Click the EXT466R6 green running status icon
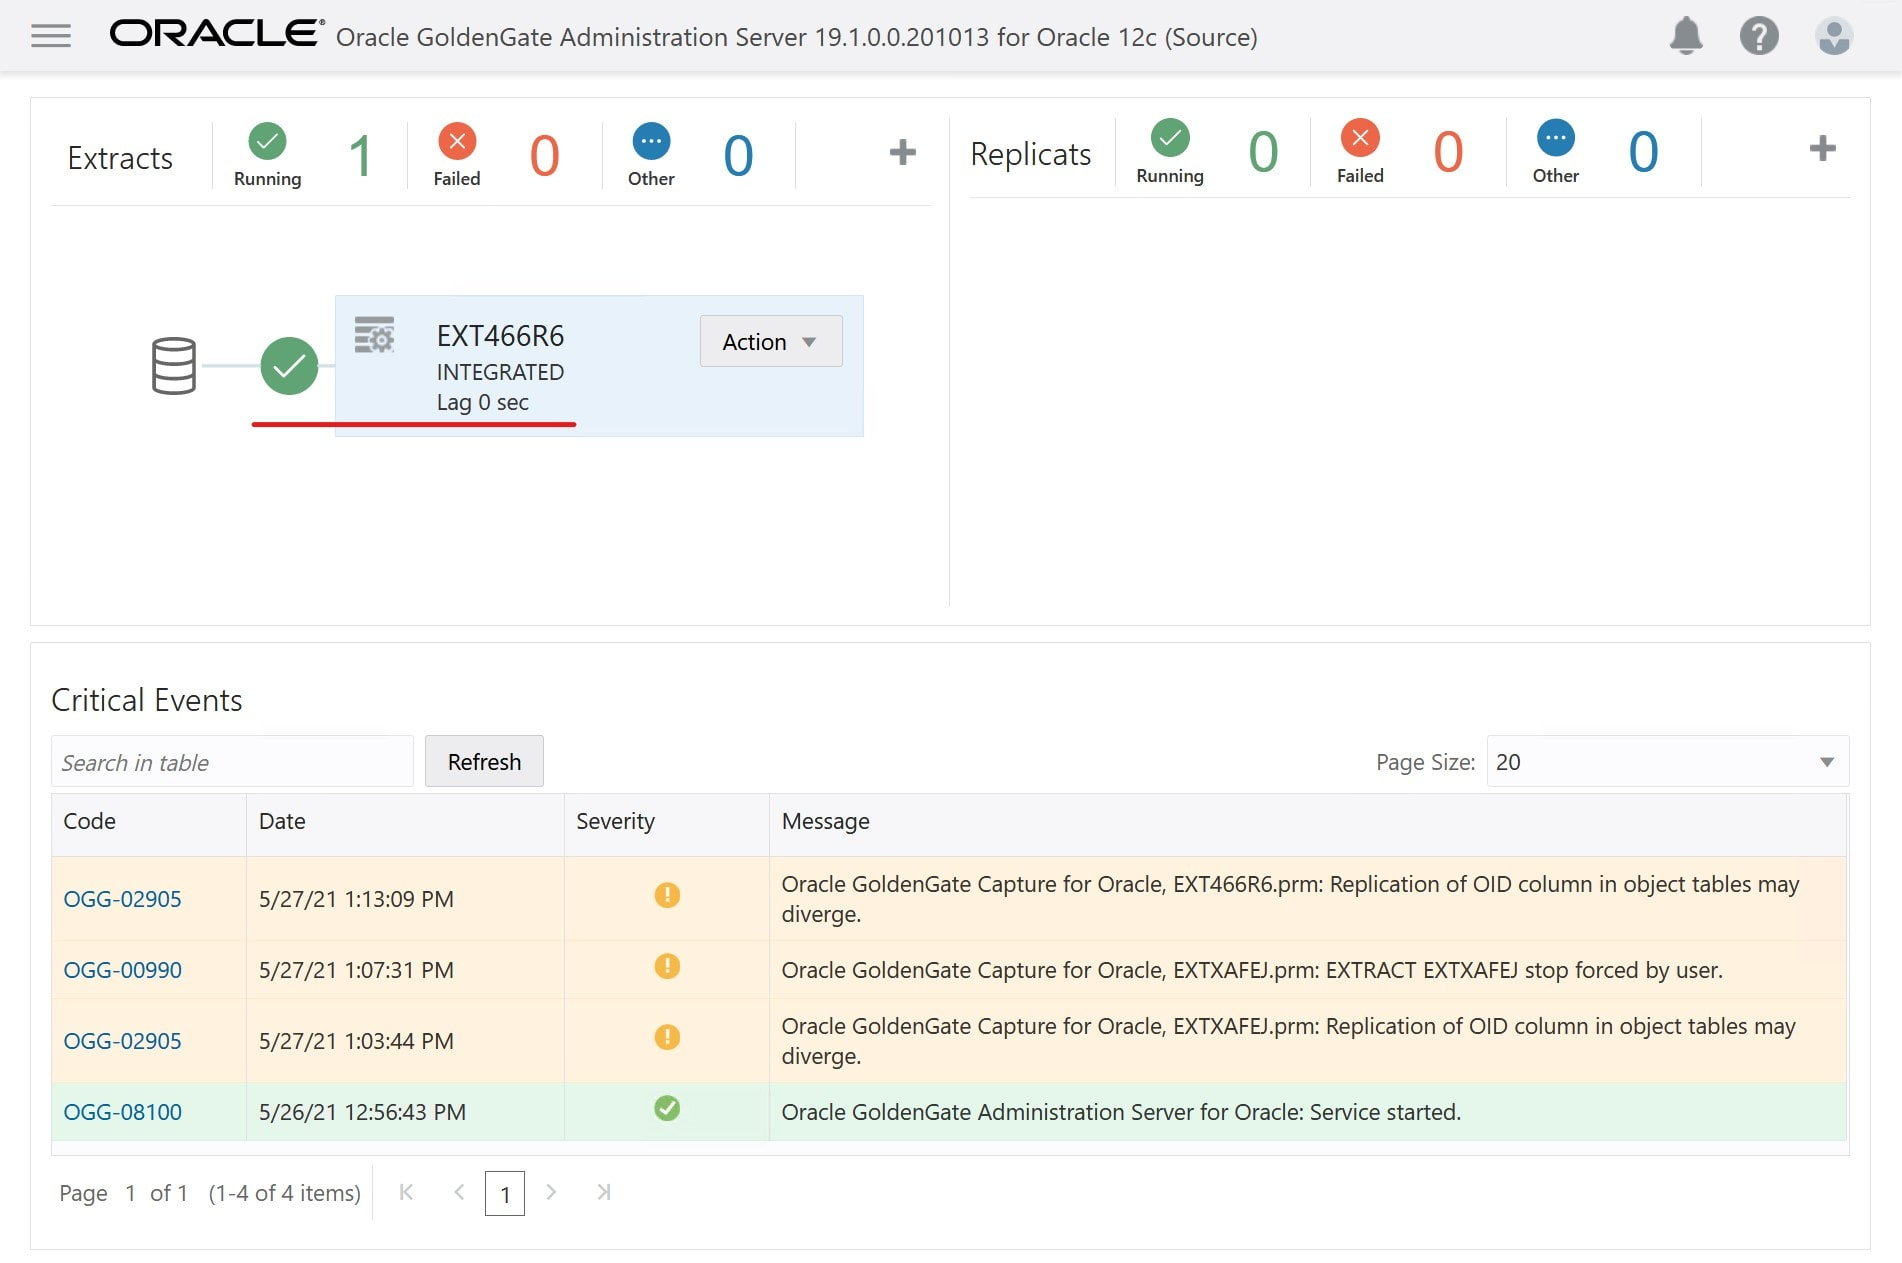The image size is (1902, 1263). click(x=289, y=366)
